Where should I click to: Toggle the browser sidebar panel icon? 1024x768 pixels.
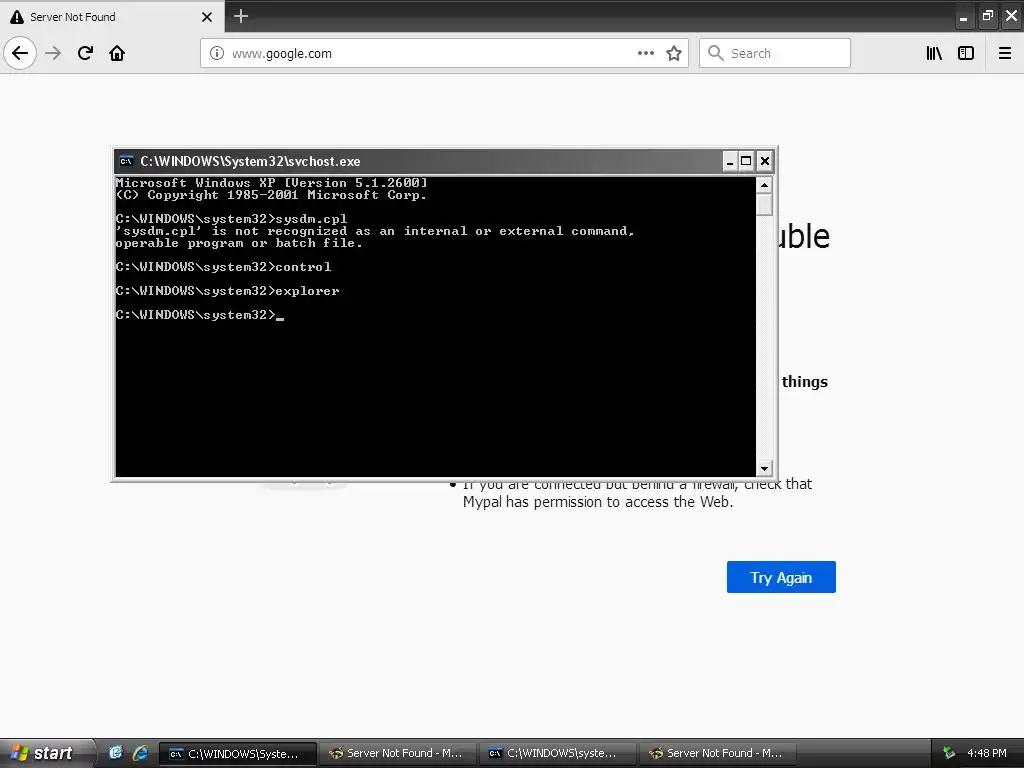[x=966, y=54]
